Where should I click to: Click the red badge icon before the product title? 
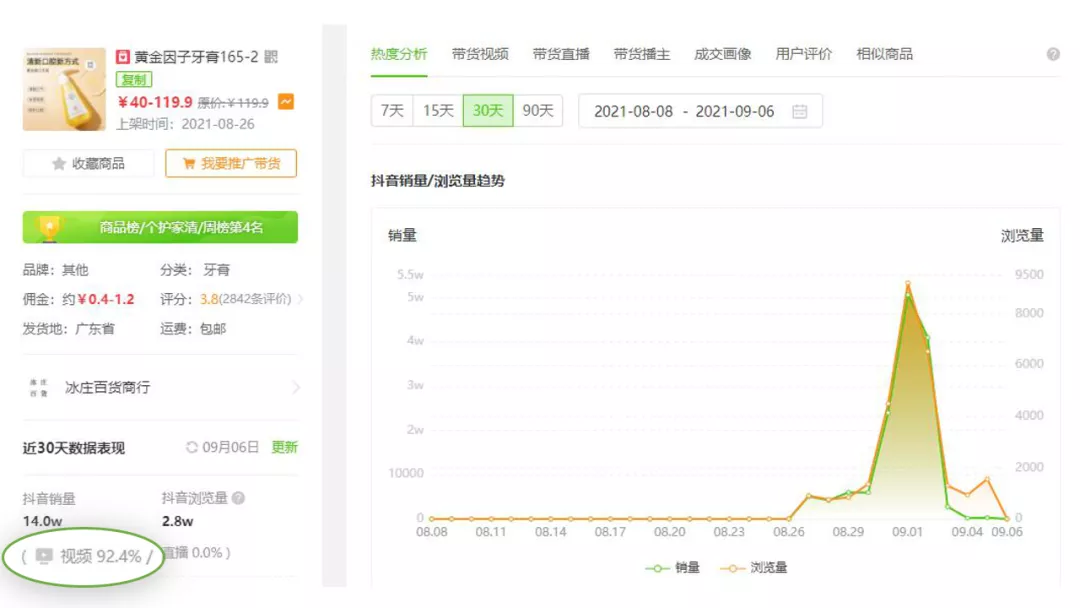coord(125,57)
